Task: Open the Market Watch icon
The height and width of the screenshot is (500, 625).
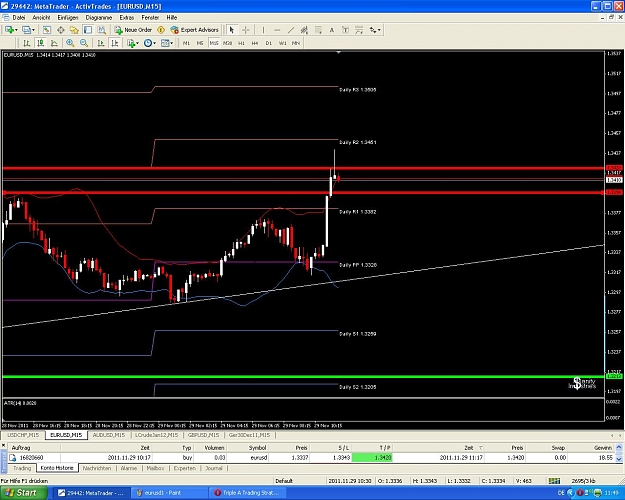Action: [x=47, y=30]
